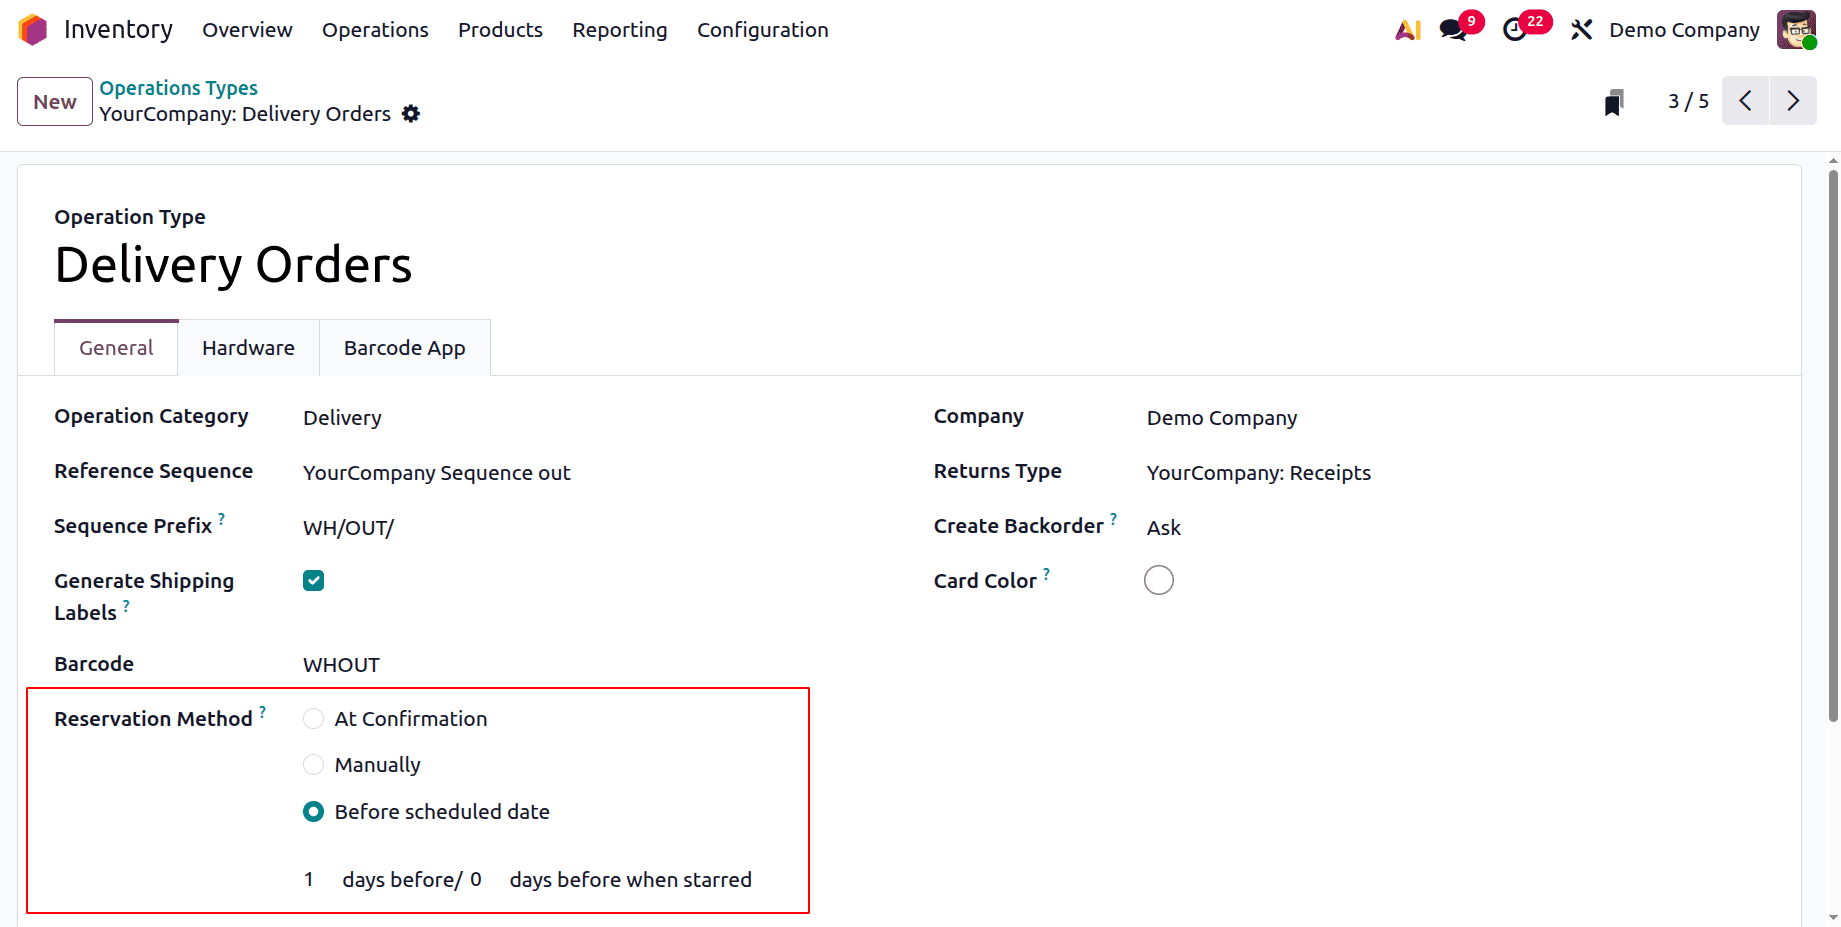This screenshot has width=1841, height=927.
Task: Go to the previous record
Action: 1746,101
